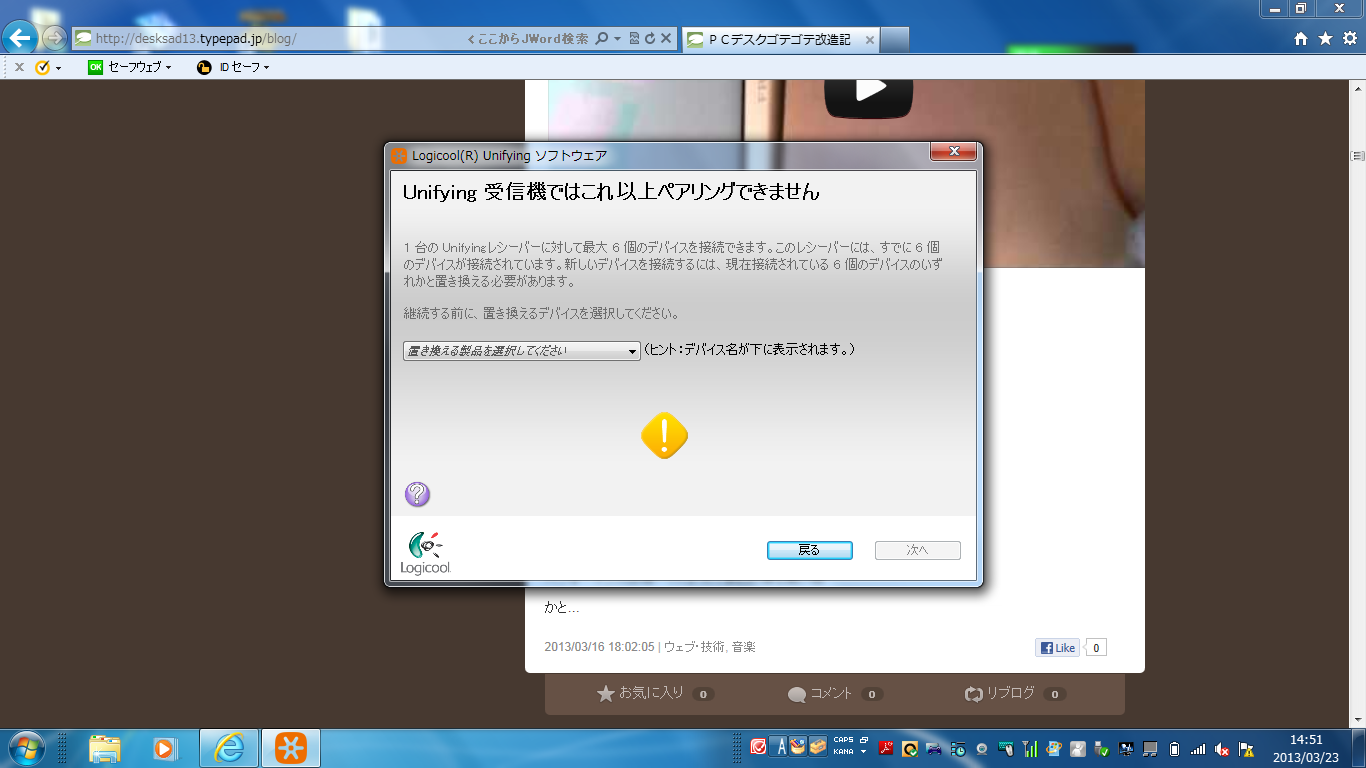
Task: Click the 戻る (Back) button
Action: tap(809, 550)
